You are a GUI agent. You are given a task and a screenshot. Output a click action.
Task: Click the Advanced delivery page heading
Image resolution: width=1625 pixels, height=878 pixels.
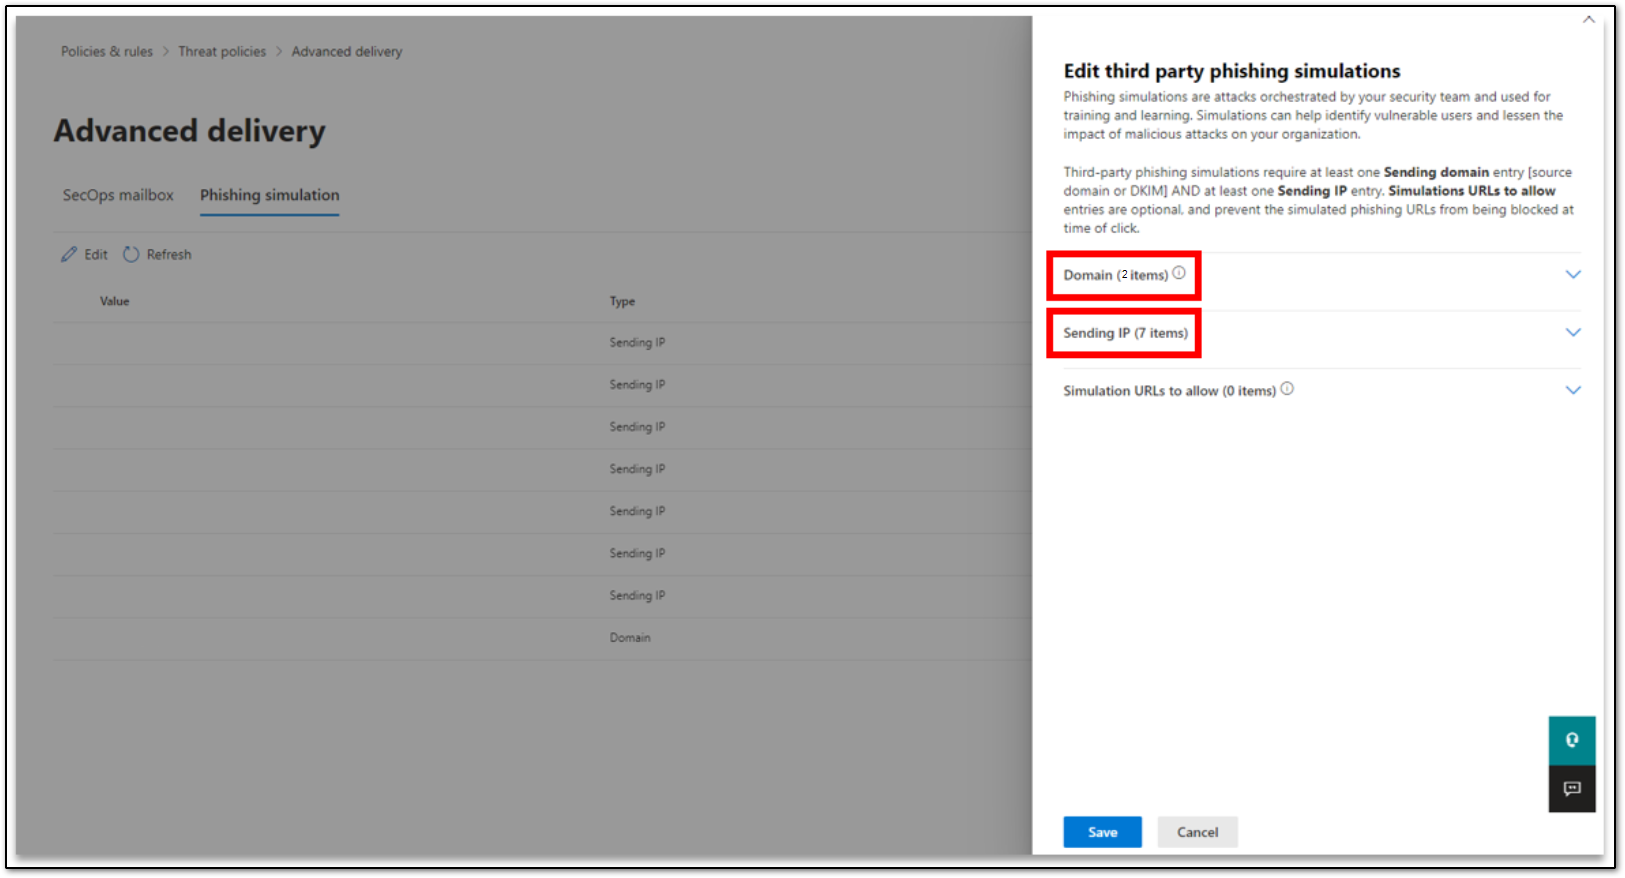(190, 131)
